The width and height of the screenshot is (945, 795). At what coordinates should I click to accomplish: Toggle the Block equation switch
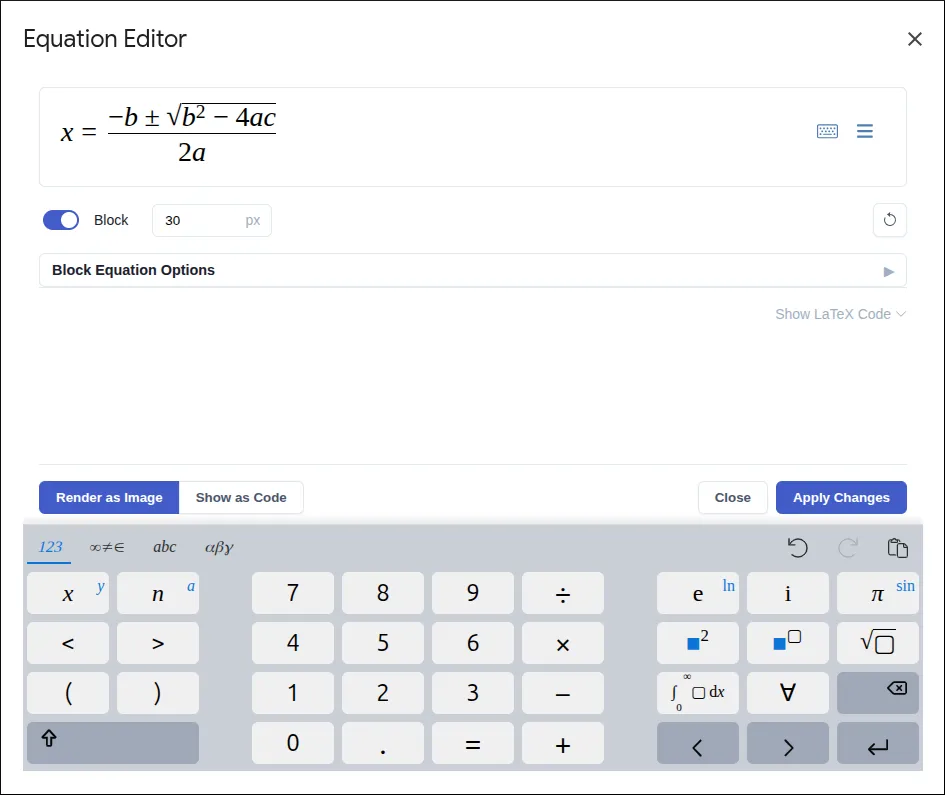tap(60, 220)
